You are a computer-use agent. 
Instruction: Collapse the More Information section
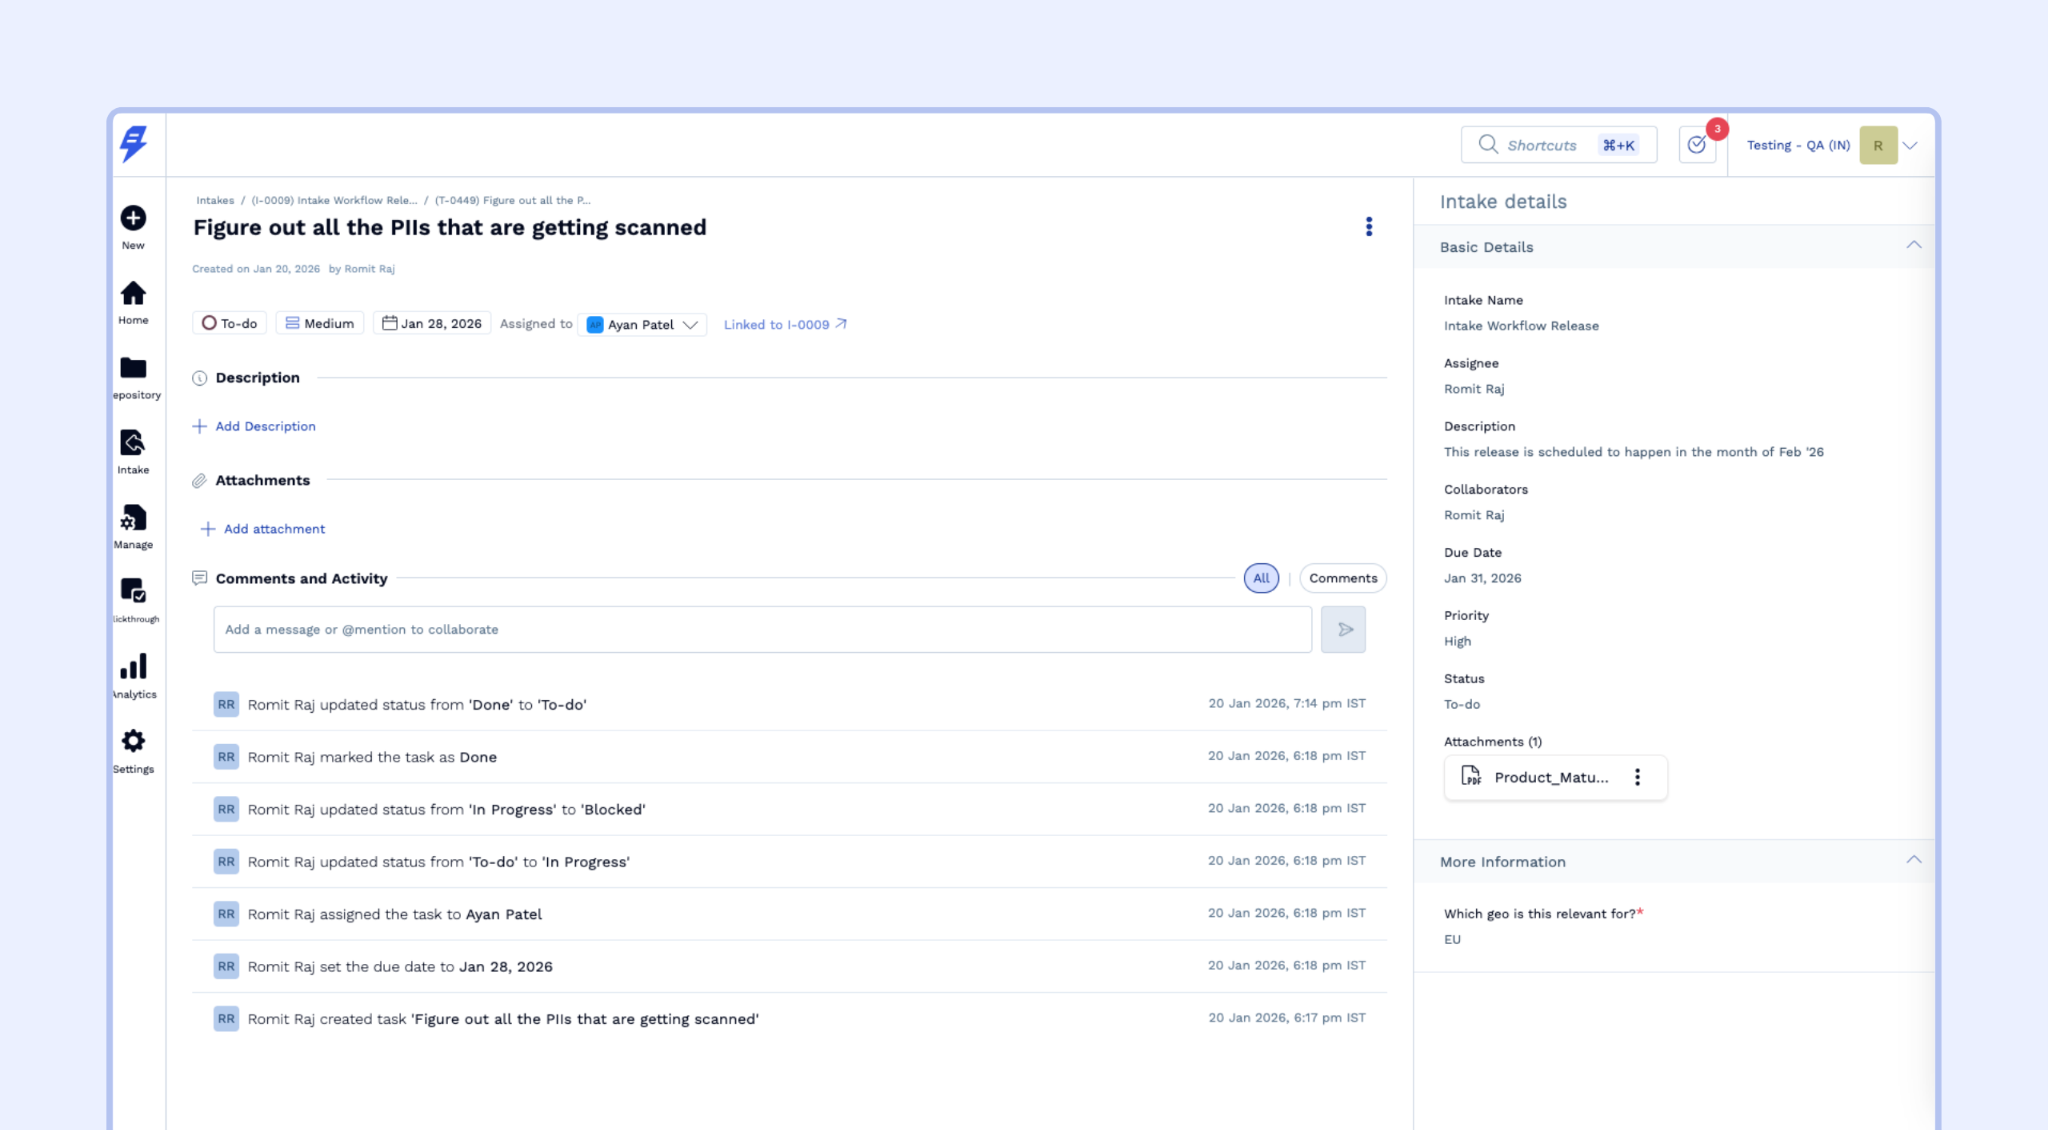click(1913, 861)
